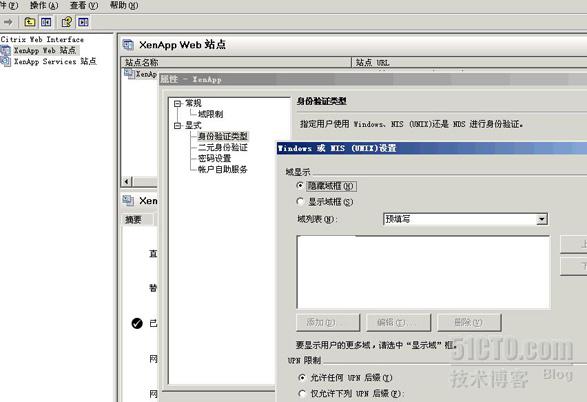Click the up-one-level folder toolbar icon
Screen dimensions: 587x402
(x=30, y=22)
